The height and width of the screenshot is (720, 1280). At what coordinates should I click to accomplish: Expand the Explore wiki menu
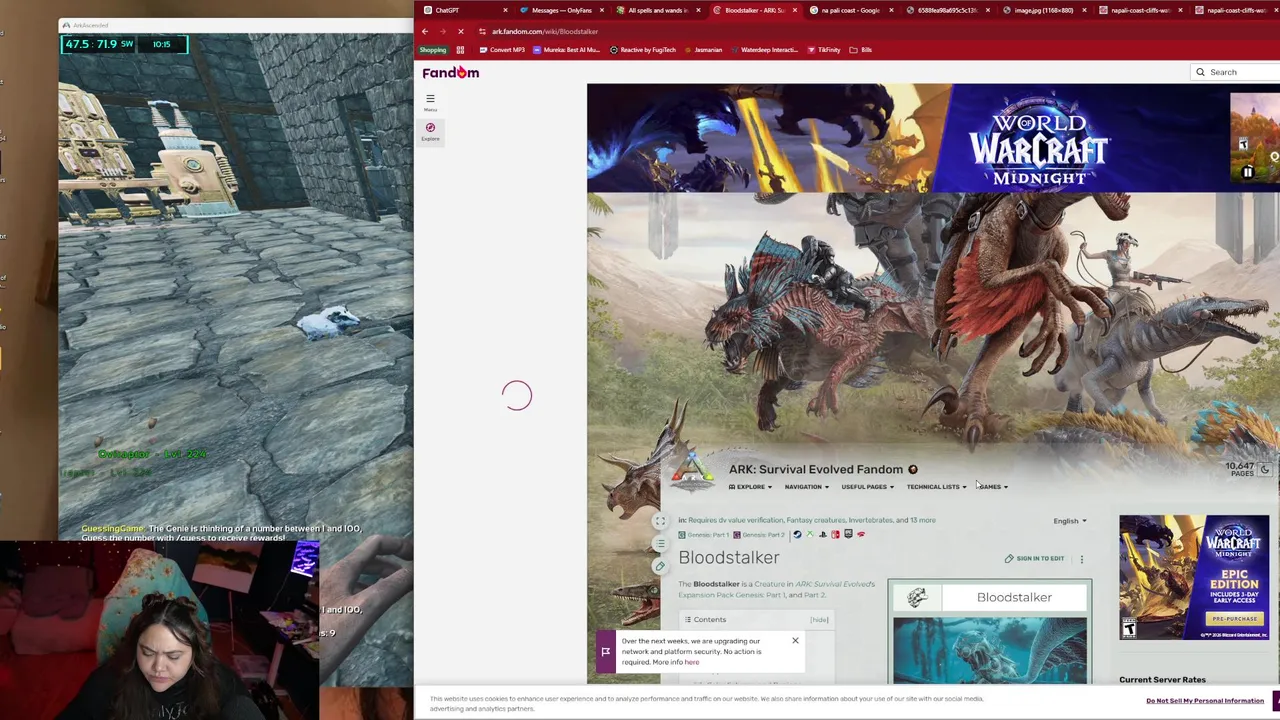pyautogui.click(x=750, y=487)
